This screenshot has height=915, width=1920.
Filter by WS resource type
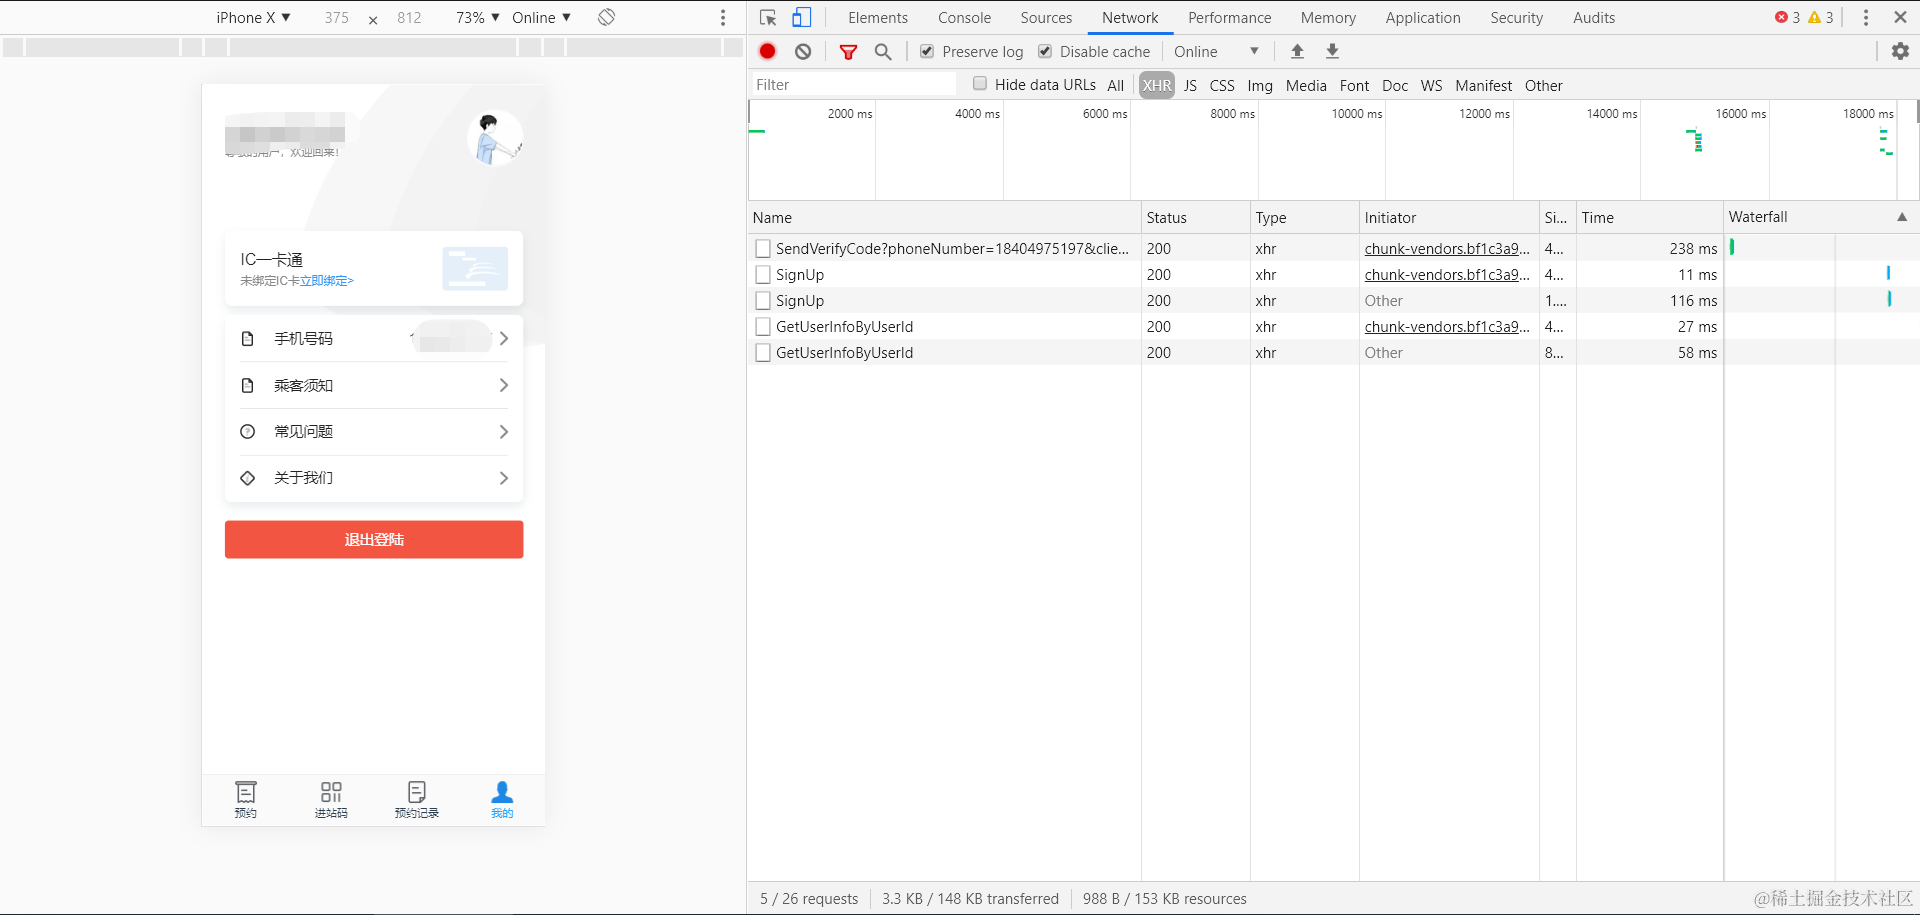pyautogui.click(x=1431, y=85)
